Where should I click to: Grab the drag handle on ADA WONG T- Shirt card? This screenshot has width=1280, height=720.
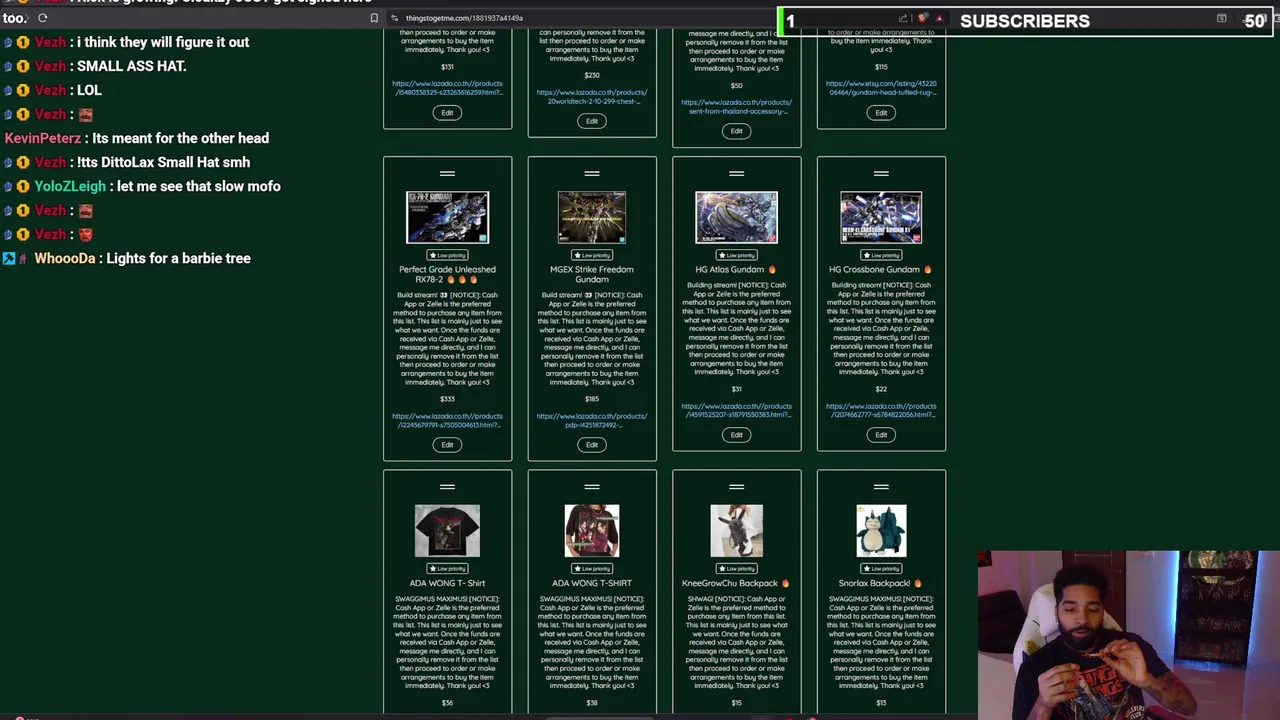447,487
